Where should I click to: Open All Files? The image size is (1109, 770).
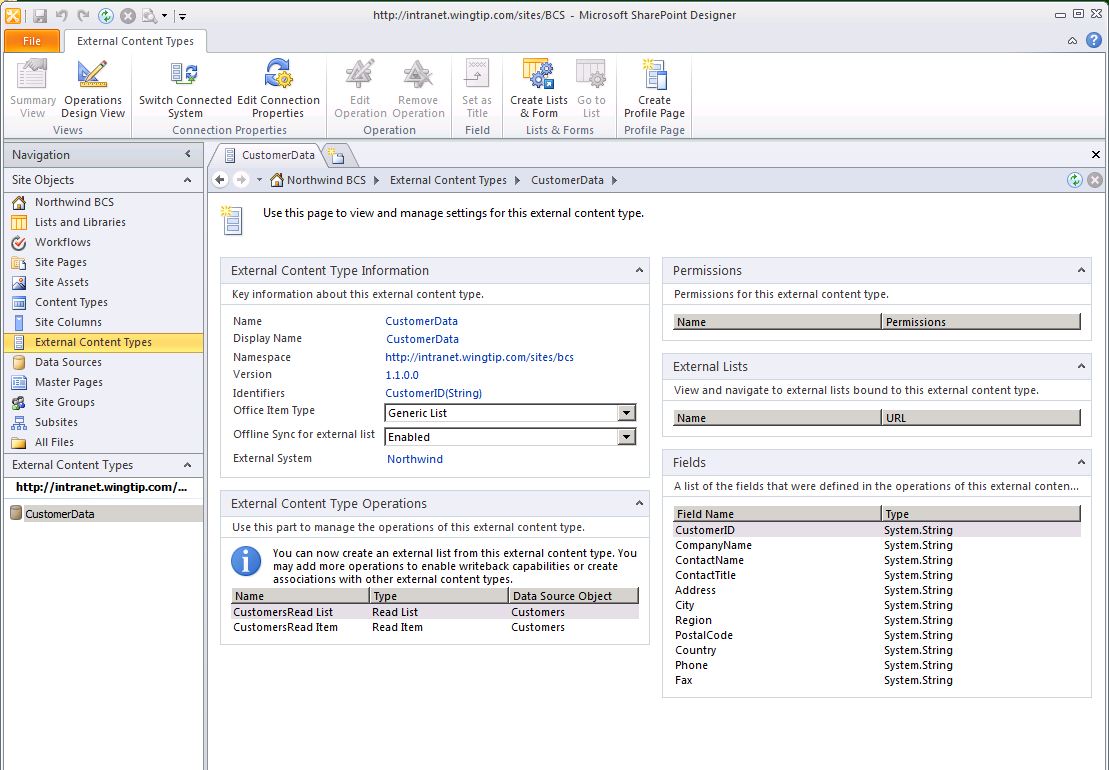click(x=103, y=442)
